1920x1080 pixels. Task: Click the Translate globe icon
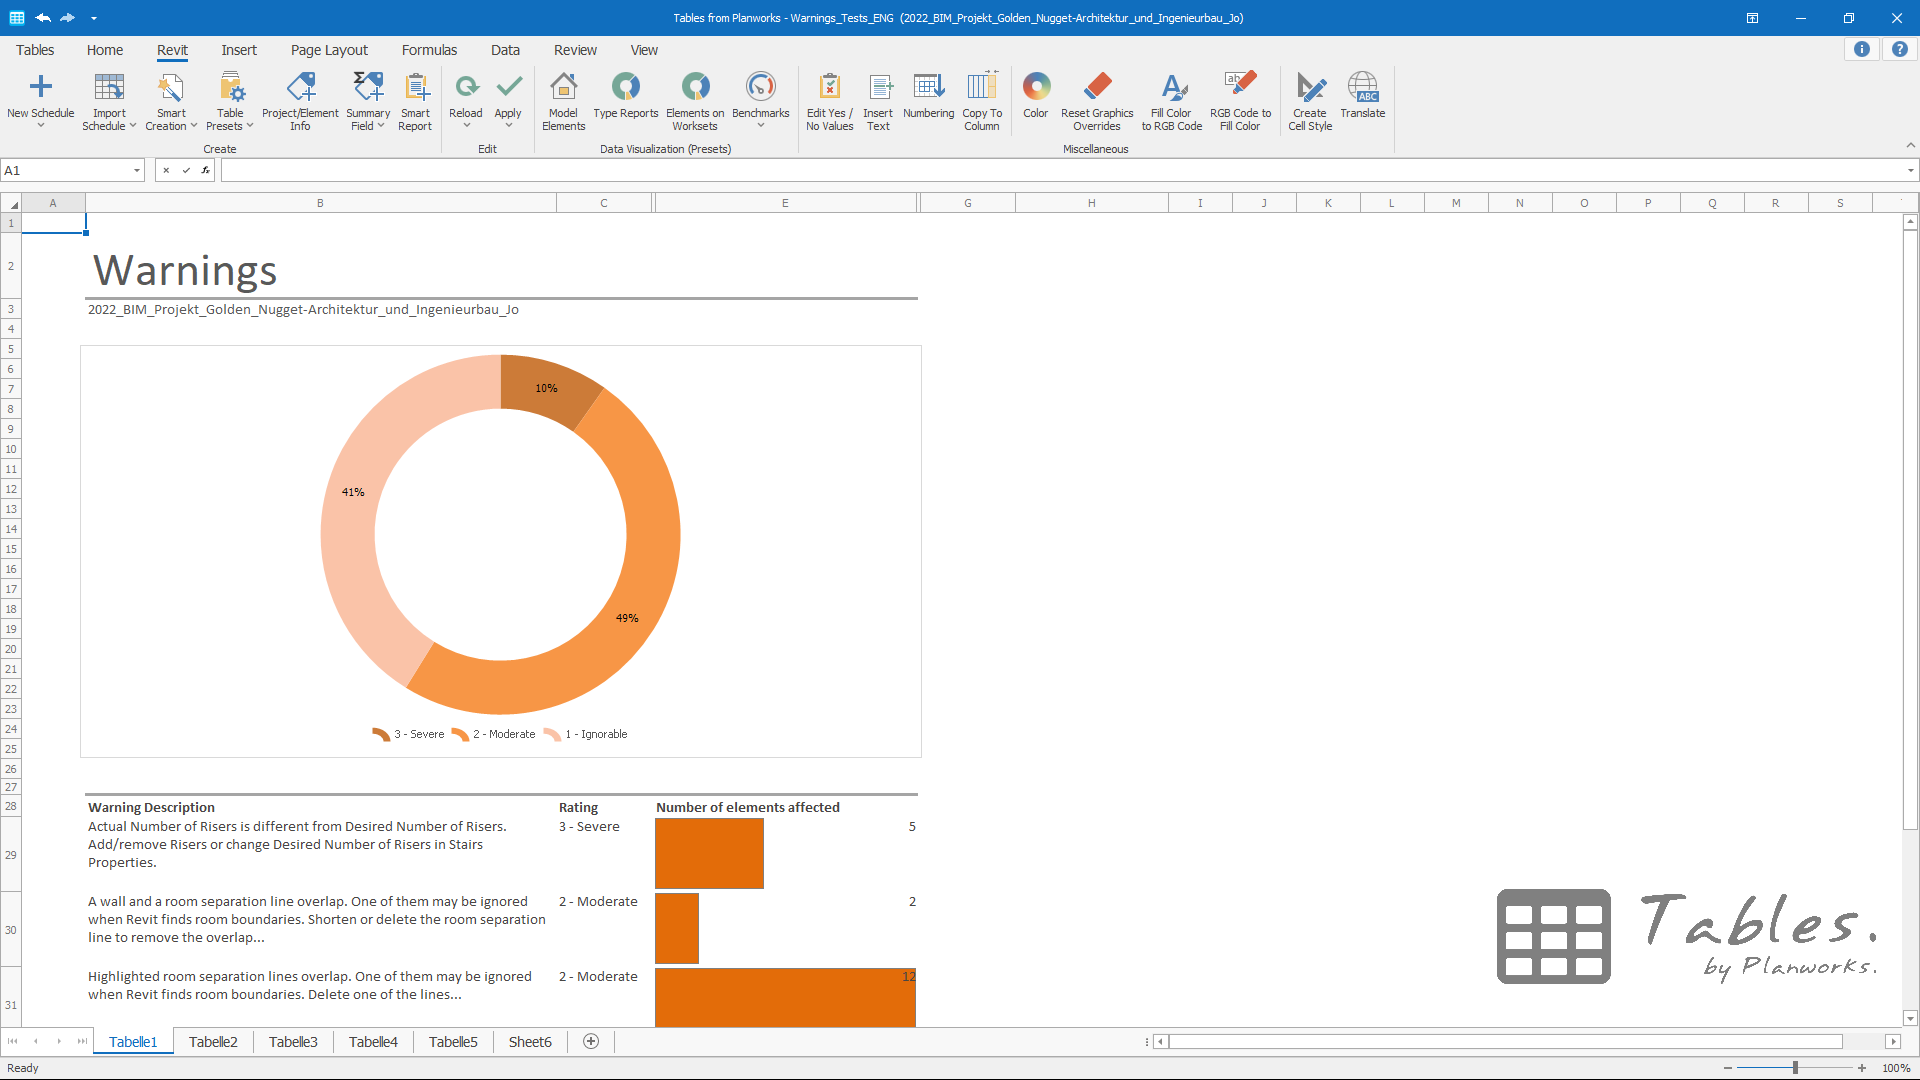(x=1362, y=88)
